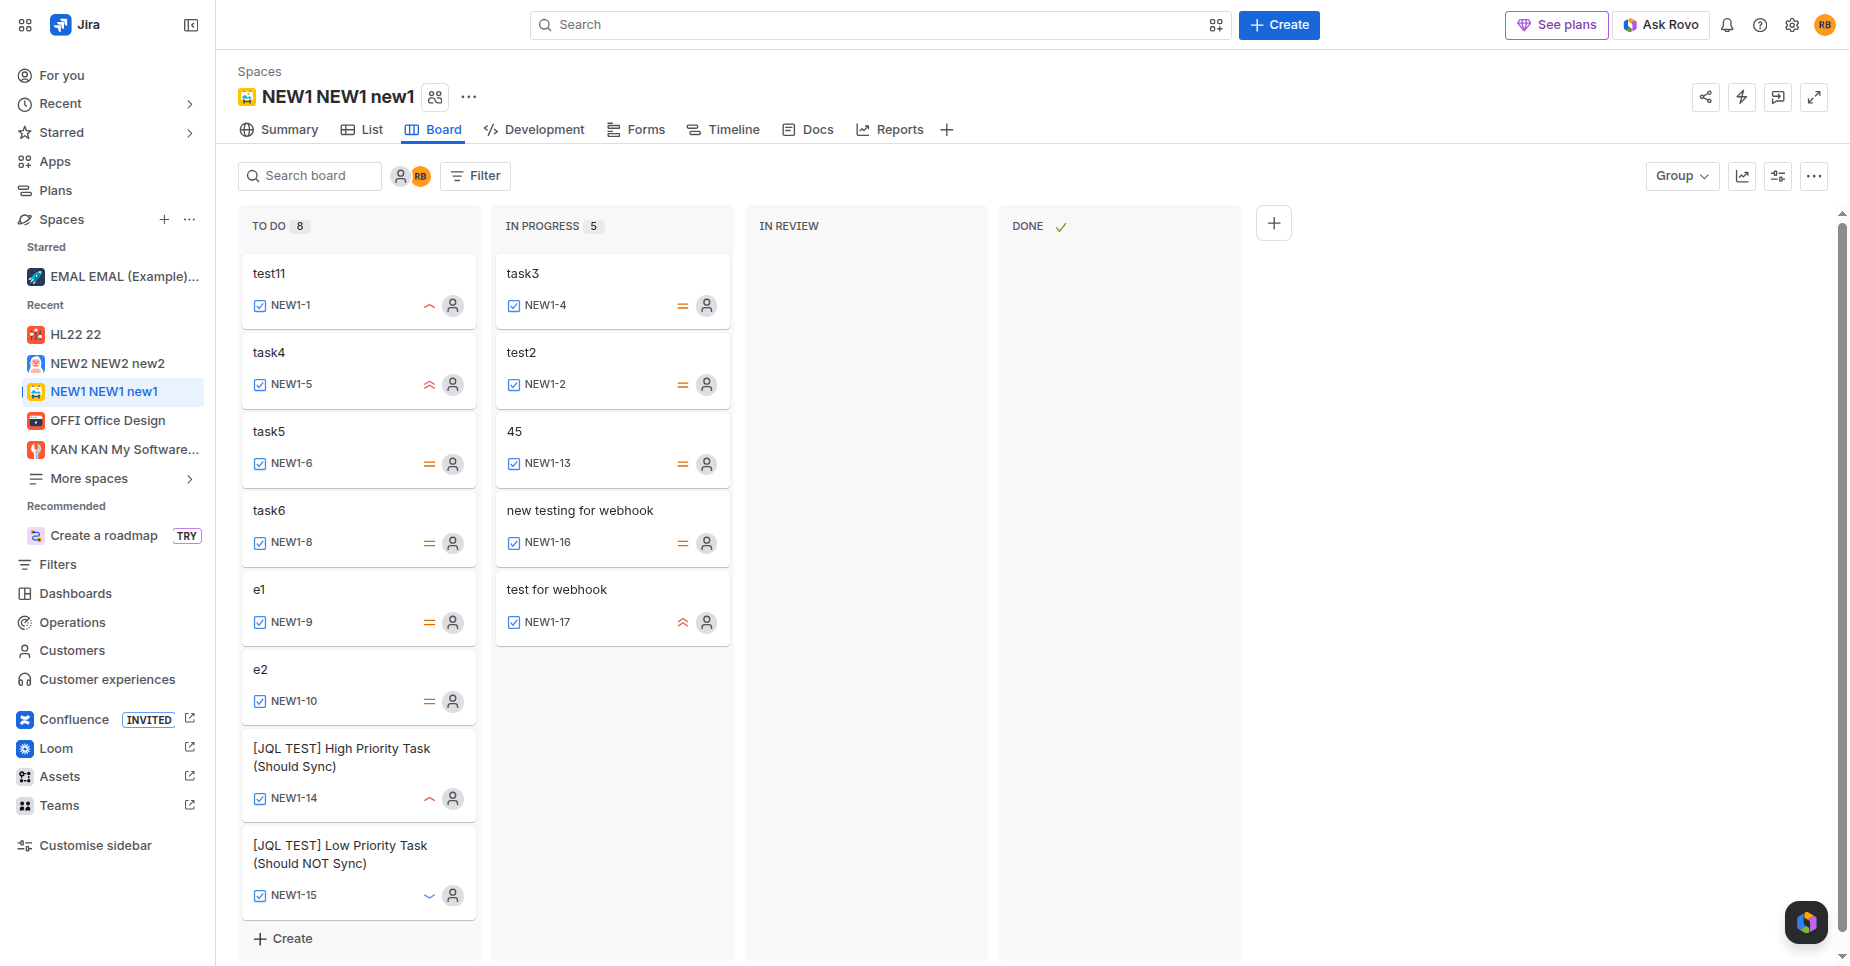The width and height of the screenshot is (1850, 966).
Task: Click the priority icon on NEW1-17 card
Action: [x=683, y=623]
